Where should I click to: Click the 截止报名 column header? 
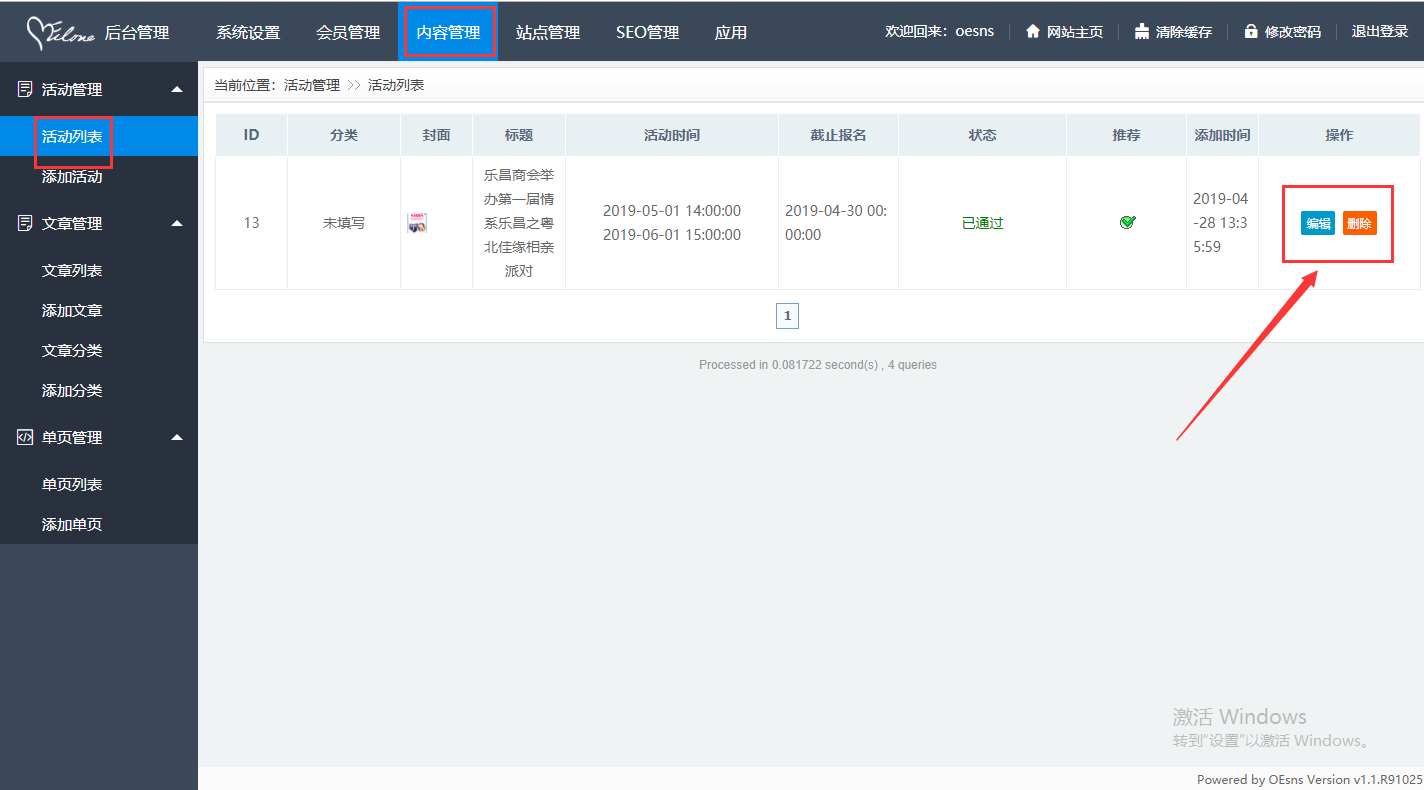pyautogui.click(x=838, y=134)
